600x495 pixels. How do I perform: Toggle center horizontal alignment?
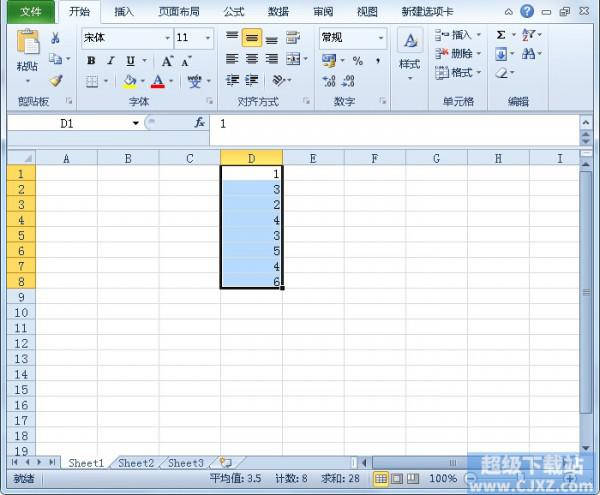click(251, 60)
